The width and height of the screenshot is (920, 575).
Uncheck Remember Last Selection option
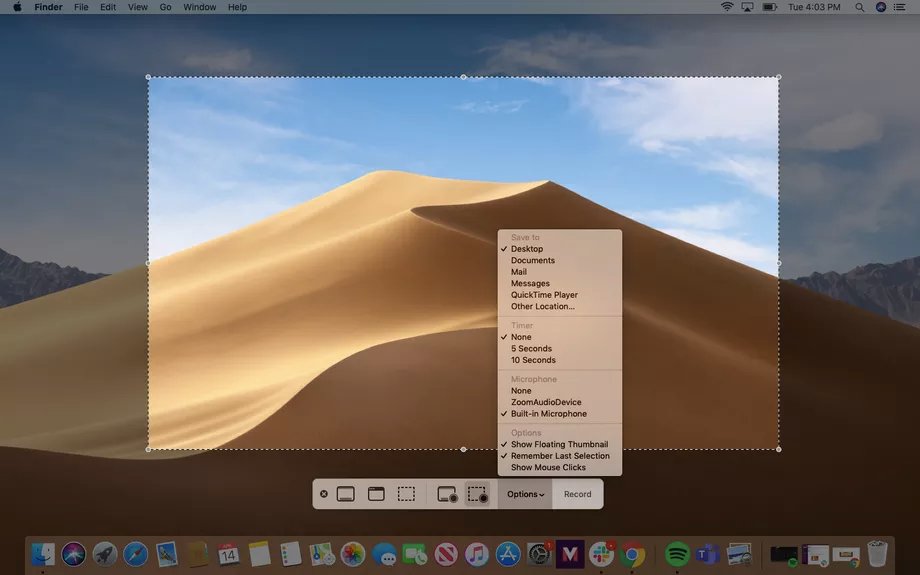coord(560,456)
